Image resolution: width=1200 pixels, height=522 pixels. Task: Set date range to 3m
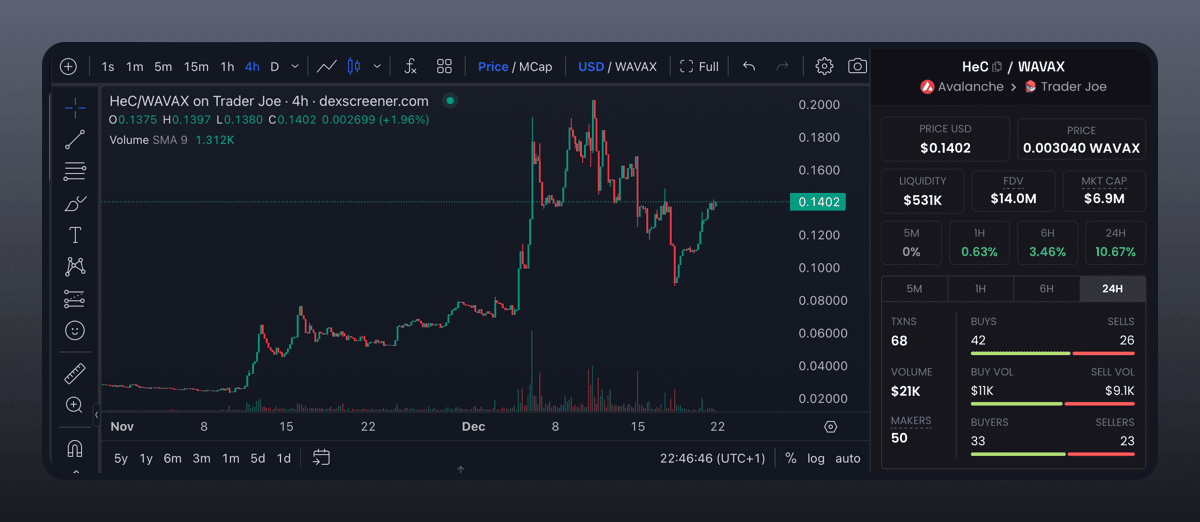[x=201, y=458]
